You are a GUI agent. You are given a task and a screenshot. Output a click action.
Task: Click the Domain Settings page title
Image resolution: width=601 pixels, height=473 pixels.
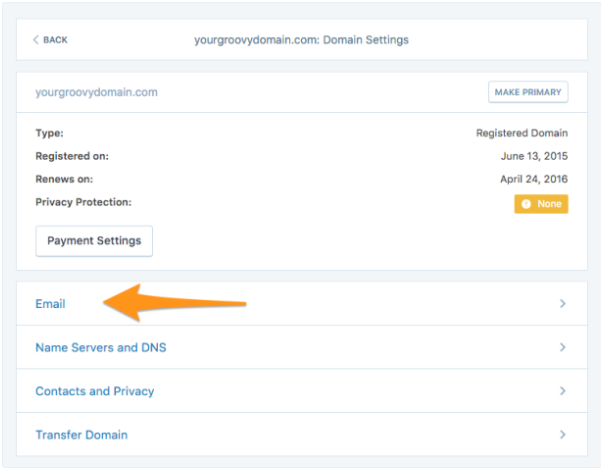pyautogui.click(x=301, y=40)
